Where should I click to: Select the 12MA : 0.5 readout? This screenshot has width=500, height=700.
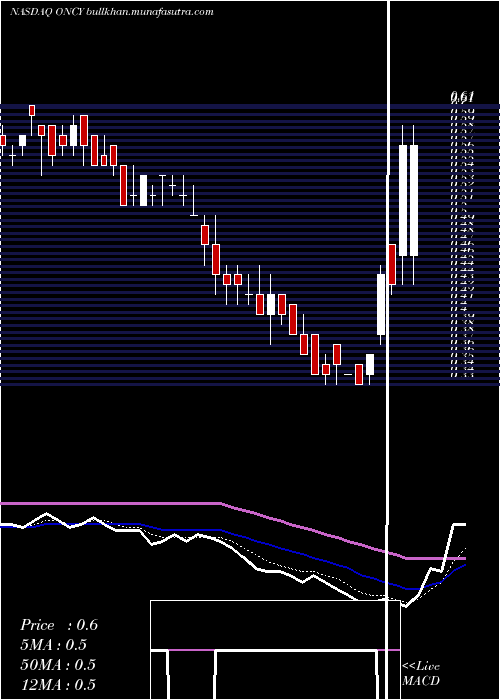(58, 684)
